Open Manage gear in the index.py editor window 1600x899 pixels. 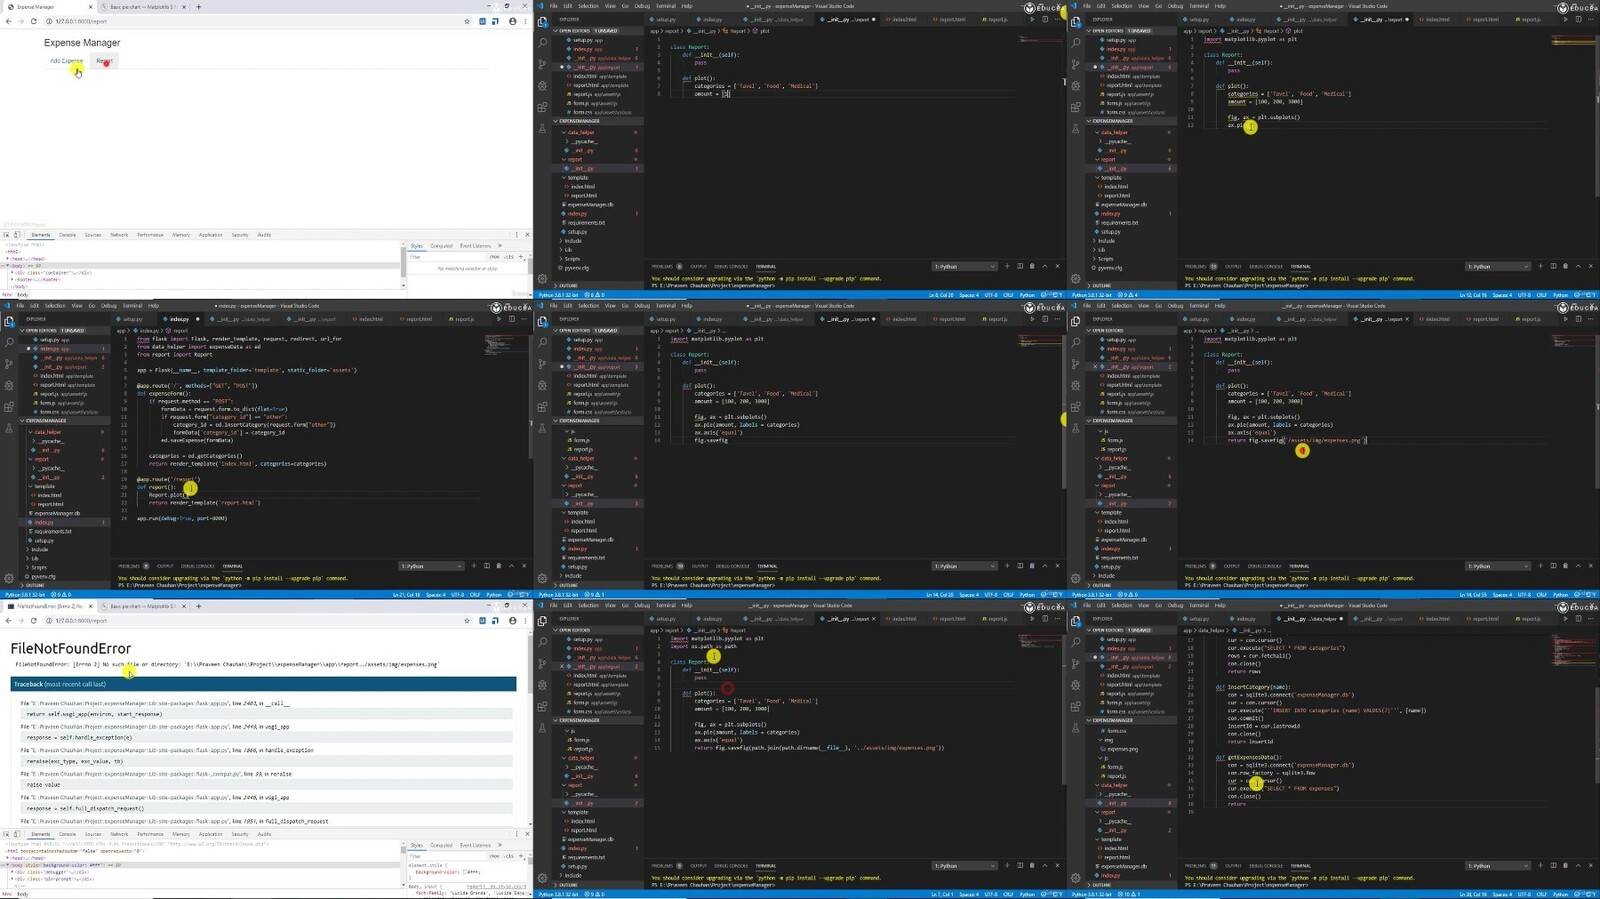pyautogui.click(x=9, y=578)
